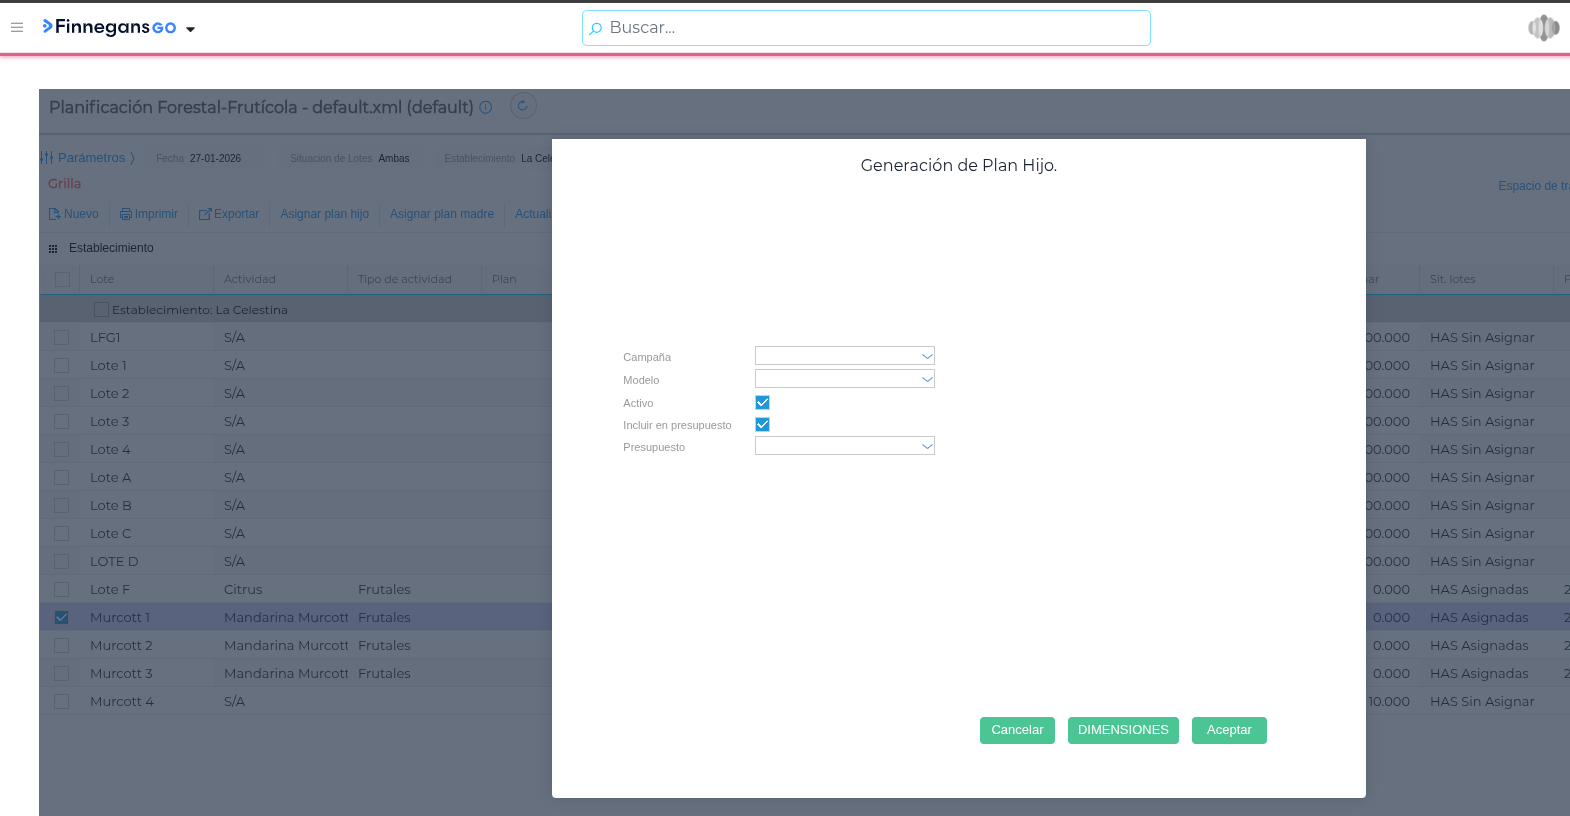Click the Buscar search field
Image resolution: width=1570 pixels, height=816 pixels.
point(866,28)
